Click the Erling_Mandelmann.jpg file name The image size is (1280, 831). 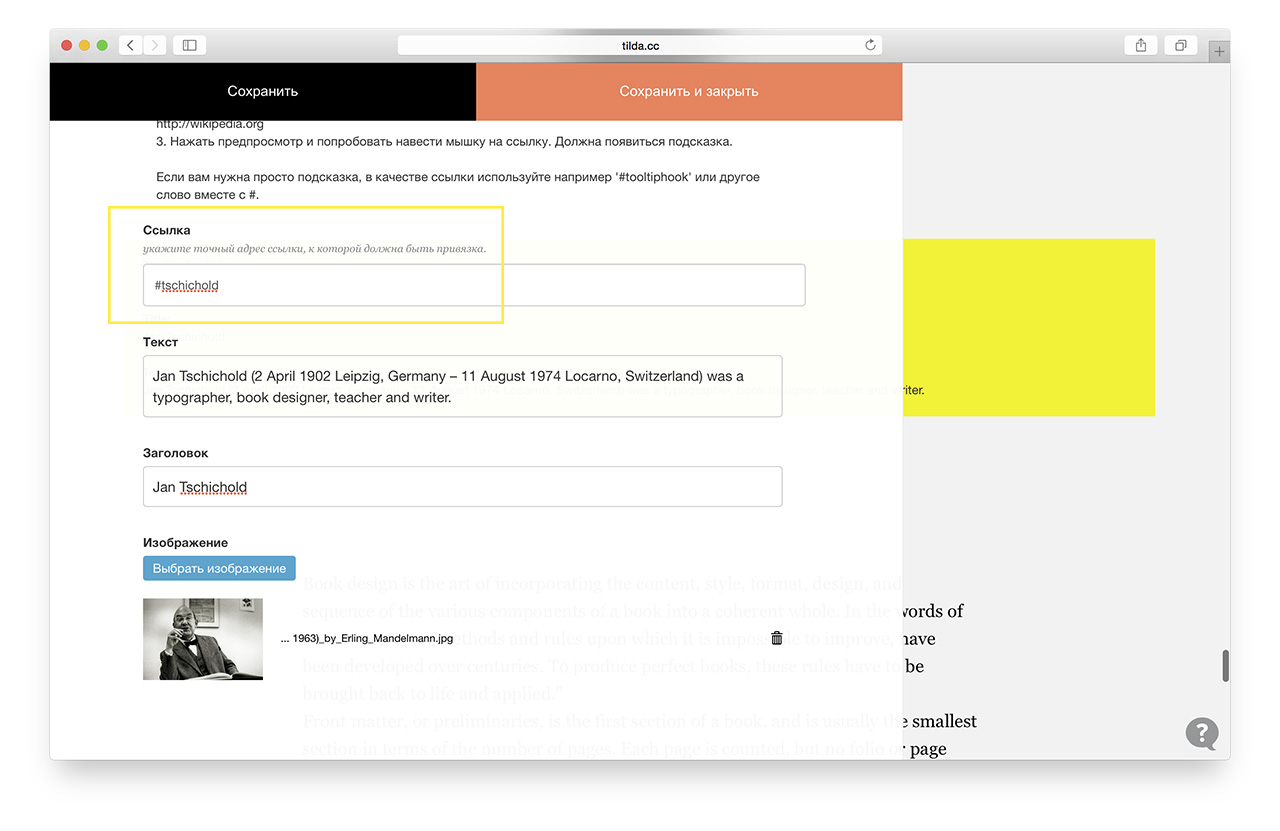point(367,638)
